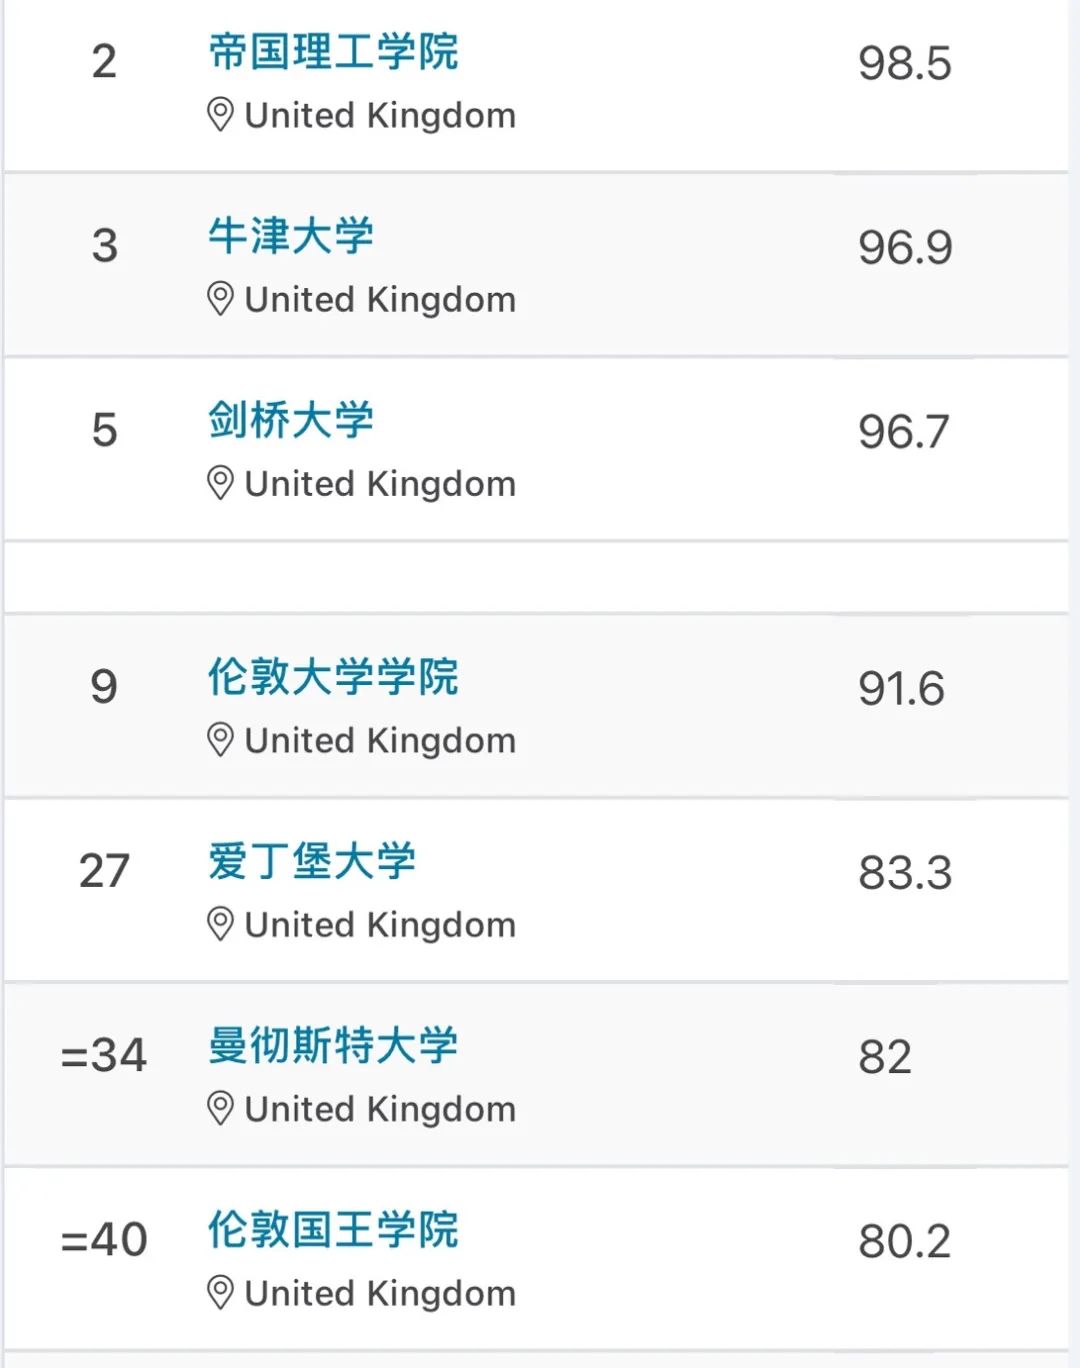Click the 96.9 score for 牛津大学
Image resolution: width=1080 pixels, height=1368 pixels.
[x=904, y=247]
